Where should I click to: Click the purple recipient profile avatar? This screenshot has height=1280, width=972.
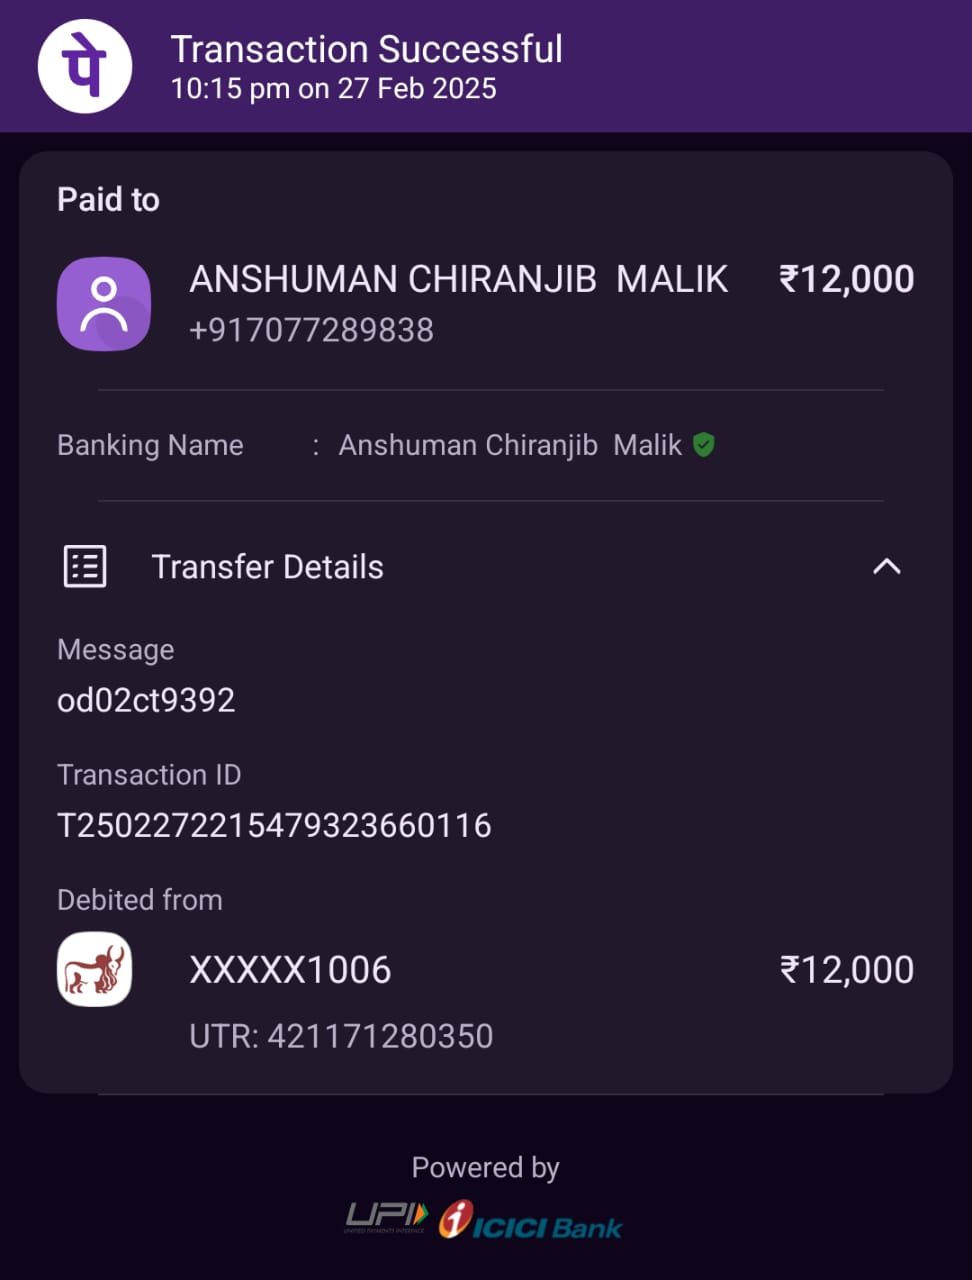coord(104,304)
